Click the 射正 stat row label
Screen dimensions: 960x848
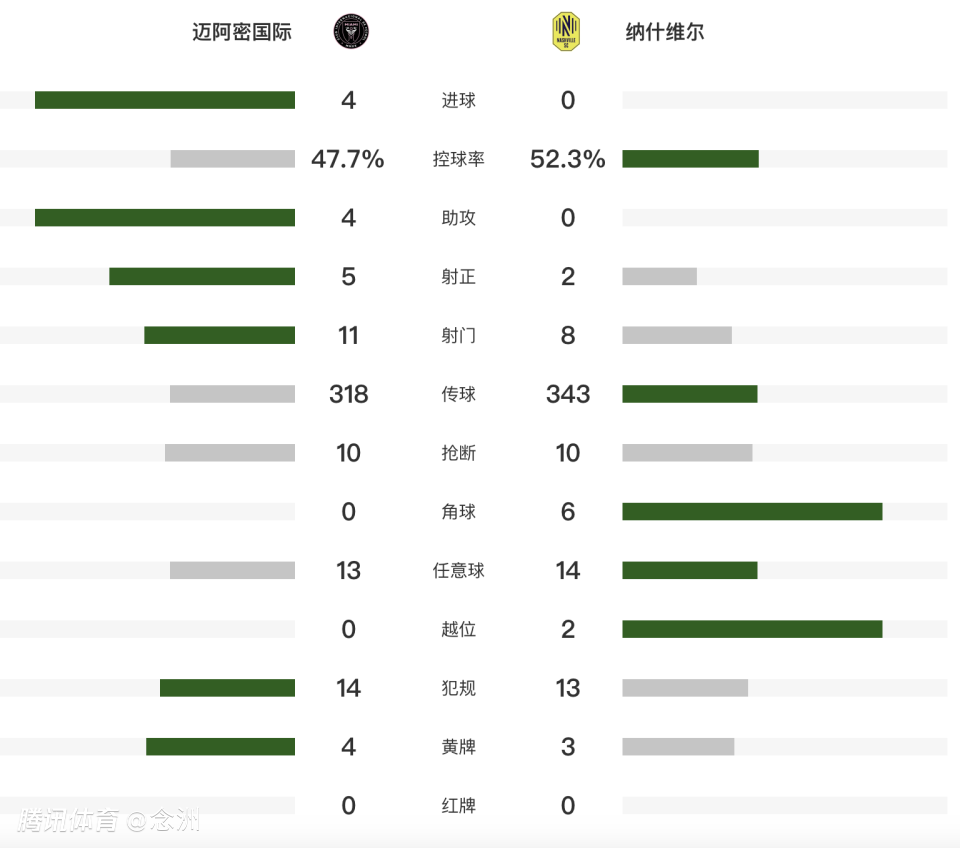(459, 277)
